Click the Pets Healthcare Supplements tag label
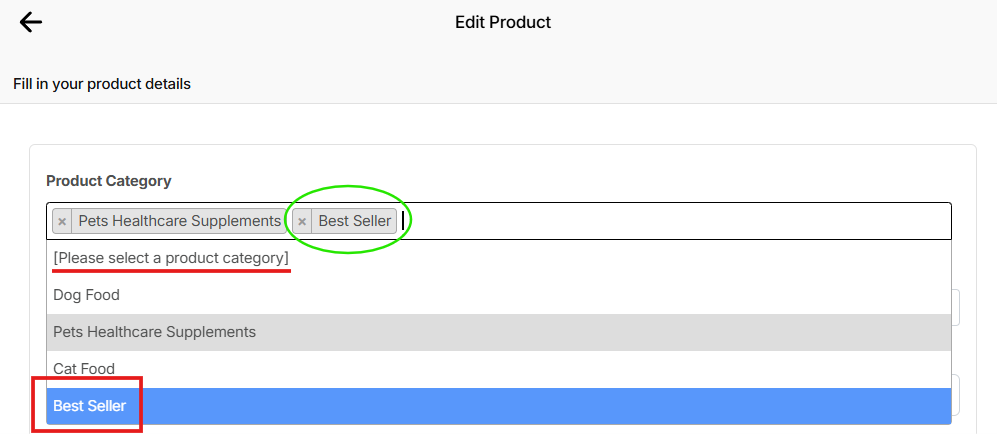The height and width of the screenshot is (434, 997). [180, 221]
